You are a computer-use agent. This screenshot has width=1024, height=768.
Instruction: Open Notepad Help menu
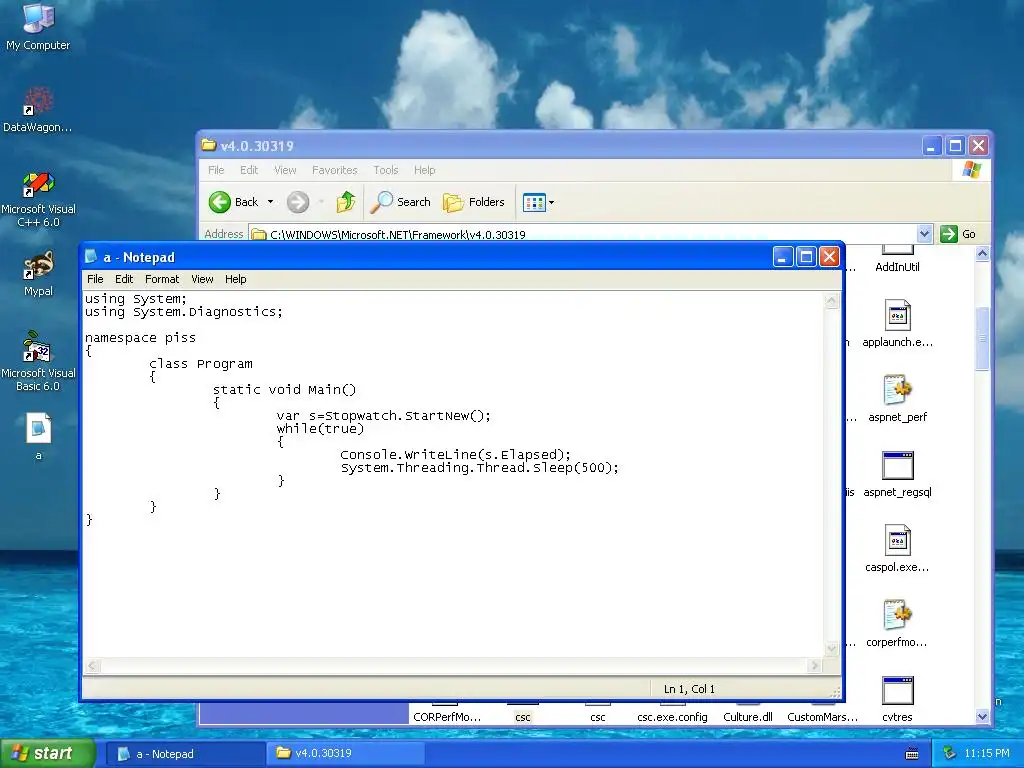pos(236,279)
